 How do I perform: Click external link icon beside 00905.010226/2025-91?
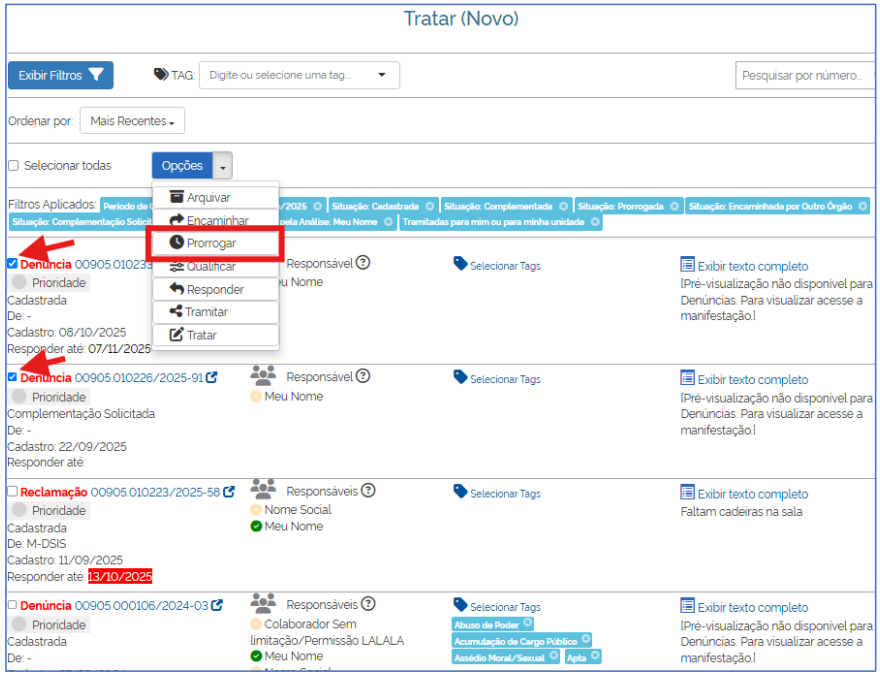tap(212, 378)
